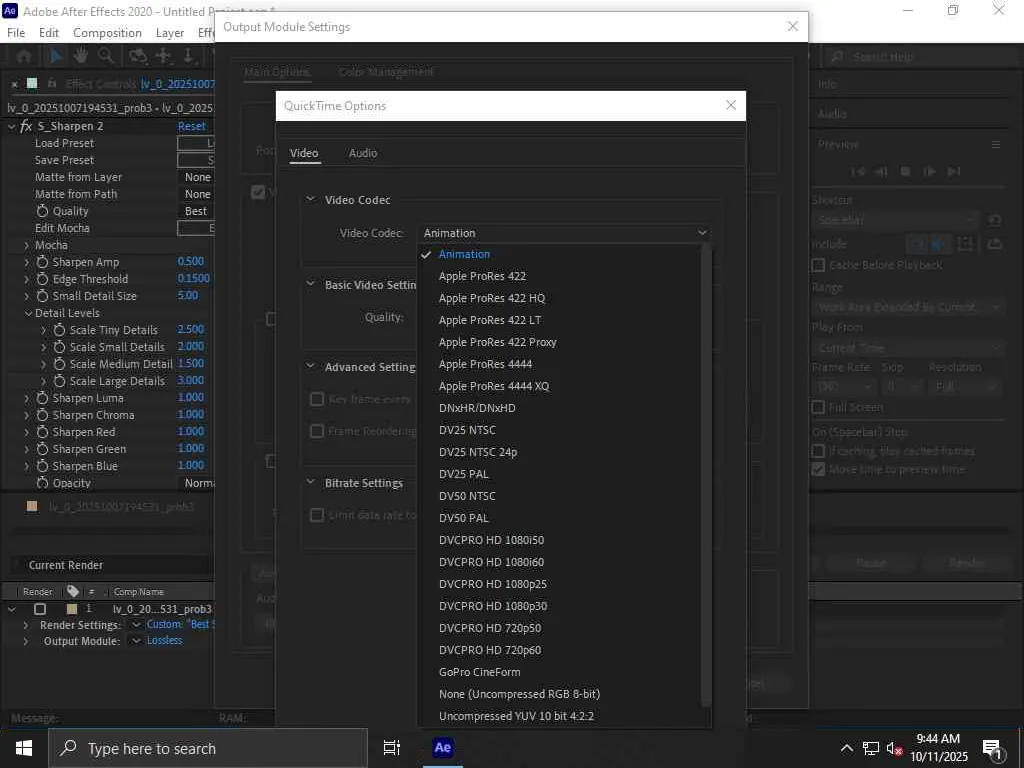Image resolution: width=1024 pixels, height=768 pixels.
Task: Choose Apple ProRes 4444 codec
Action: tap(485, 364)
